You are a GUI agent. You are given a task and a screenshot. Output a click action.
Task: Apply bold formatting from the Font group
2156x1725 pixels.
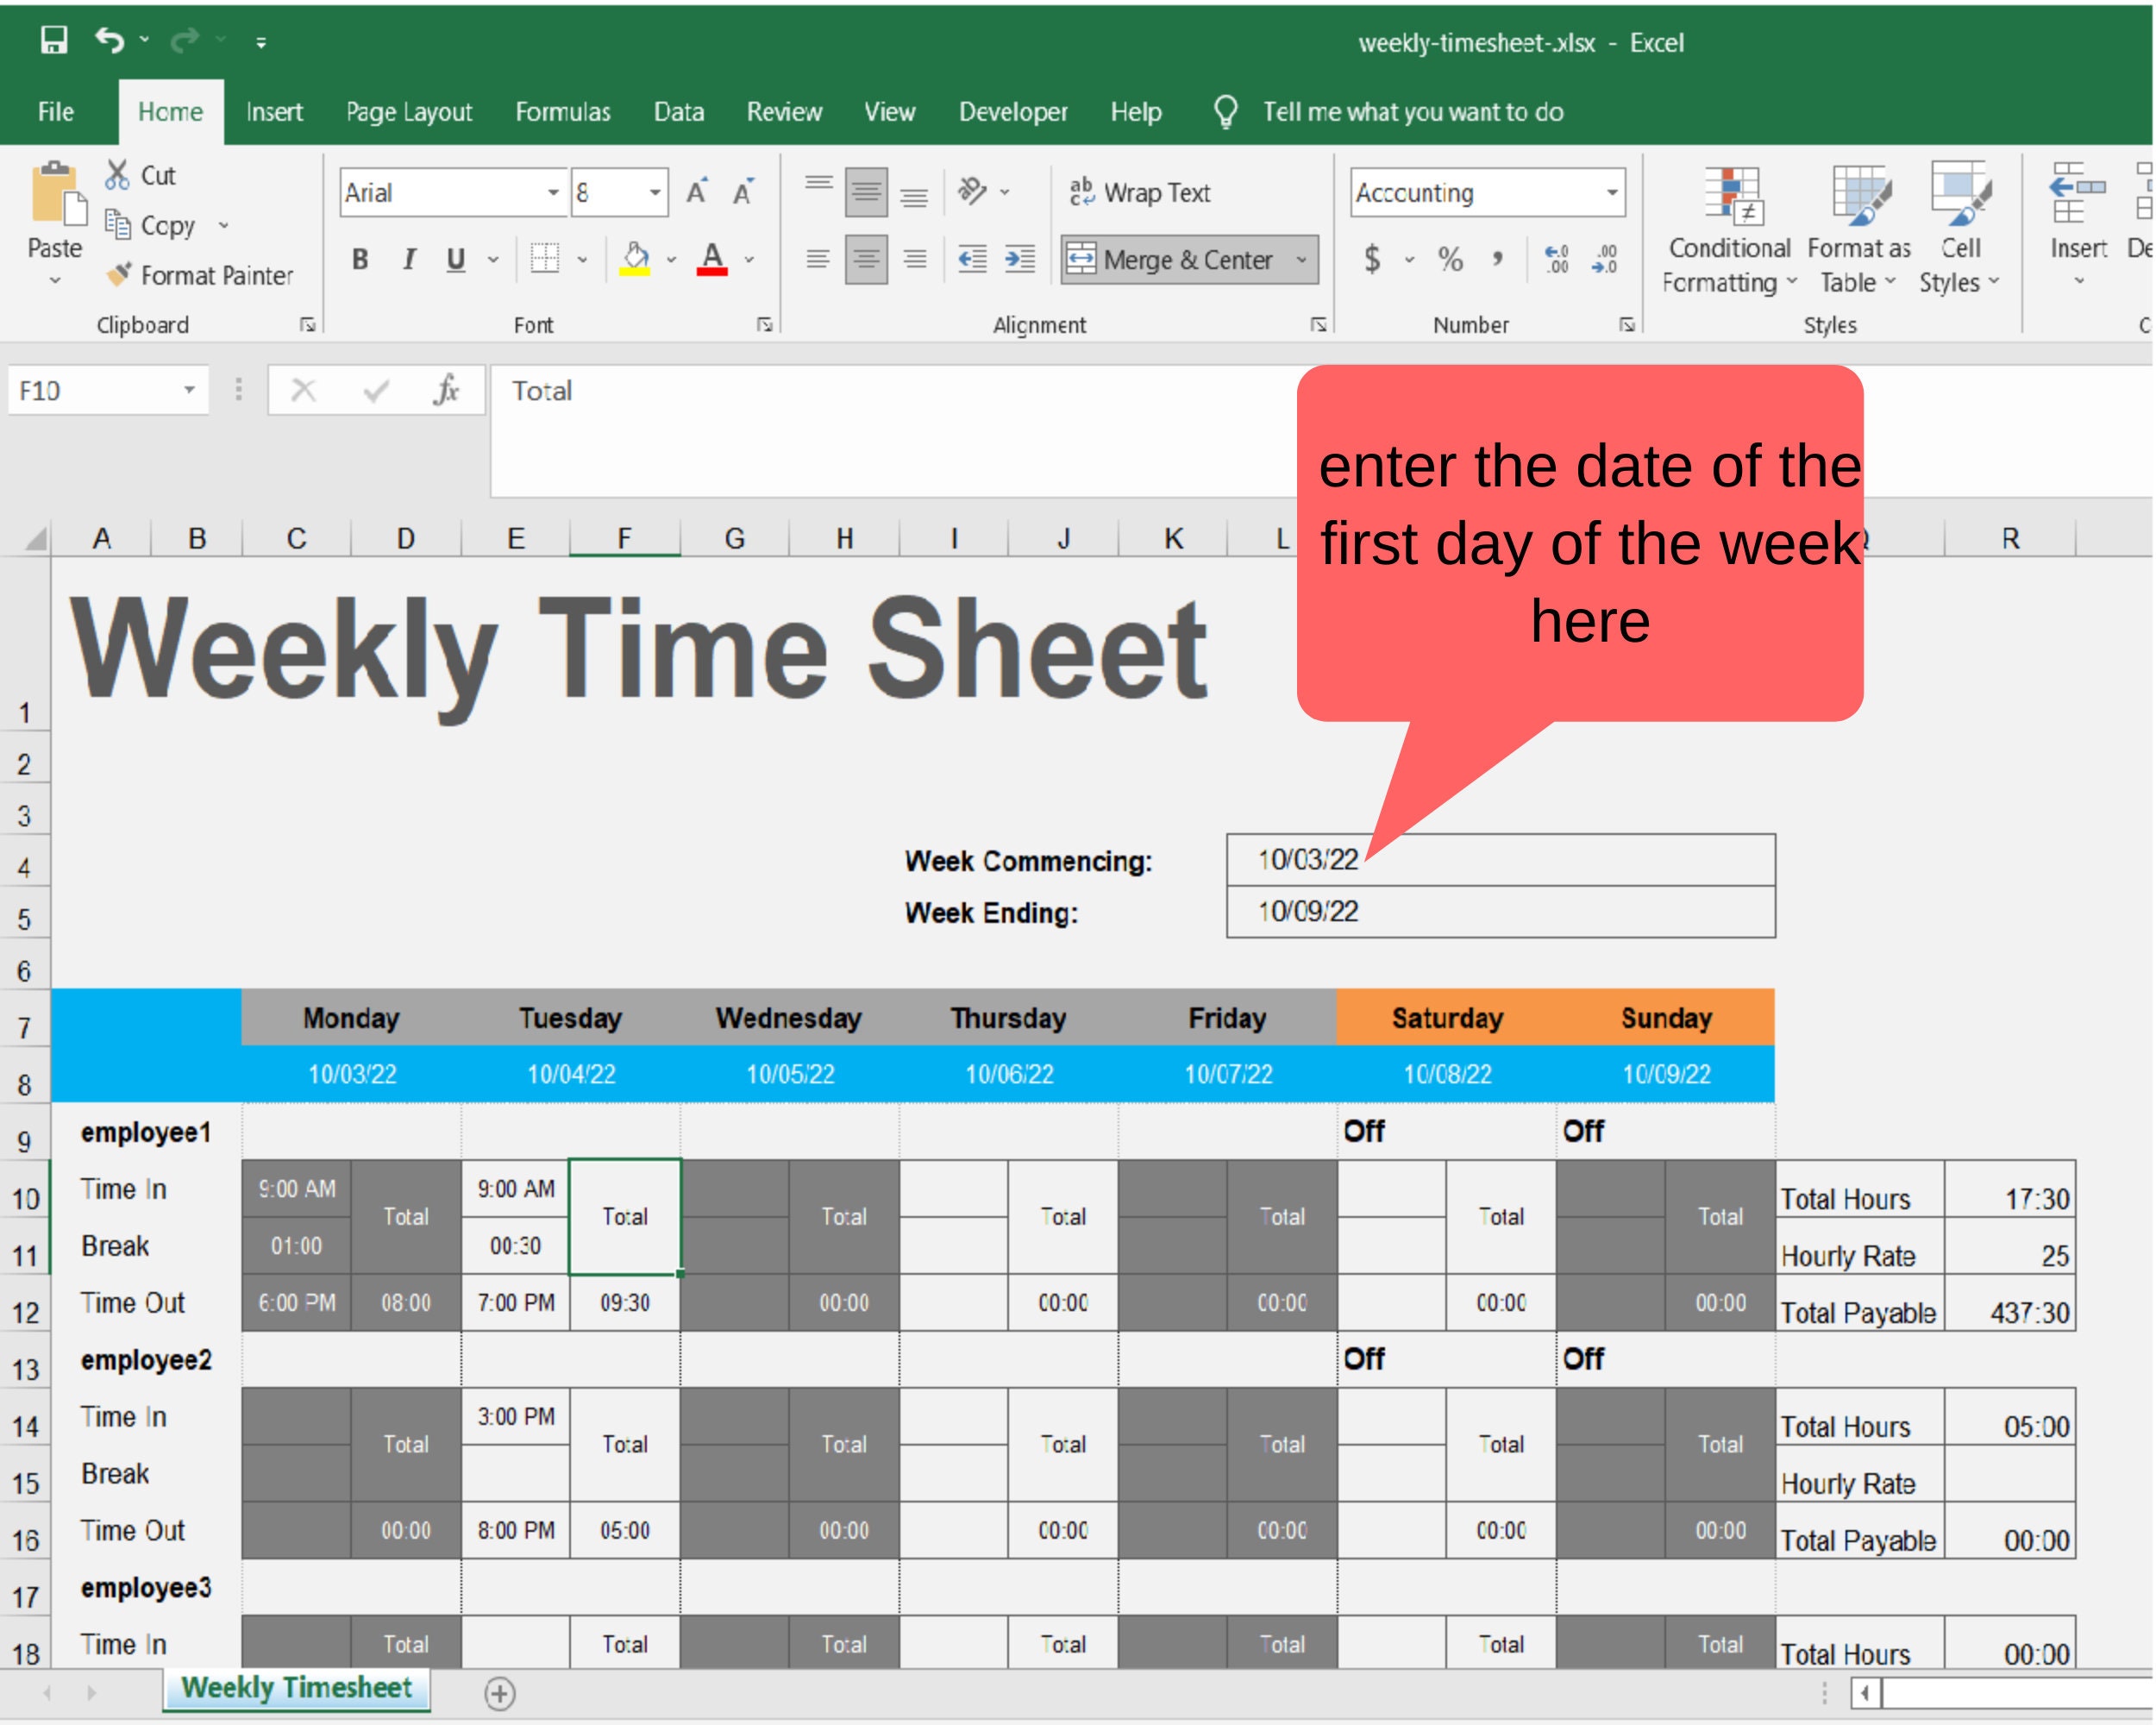pos(359,259)
